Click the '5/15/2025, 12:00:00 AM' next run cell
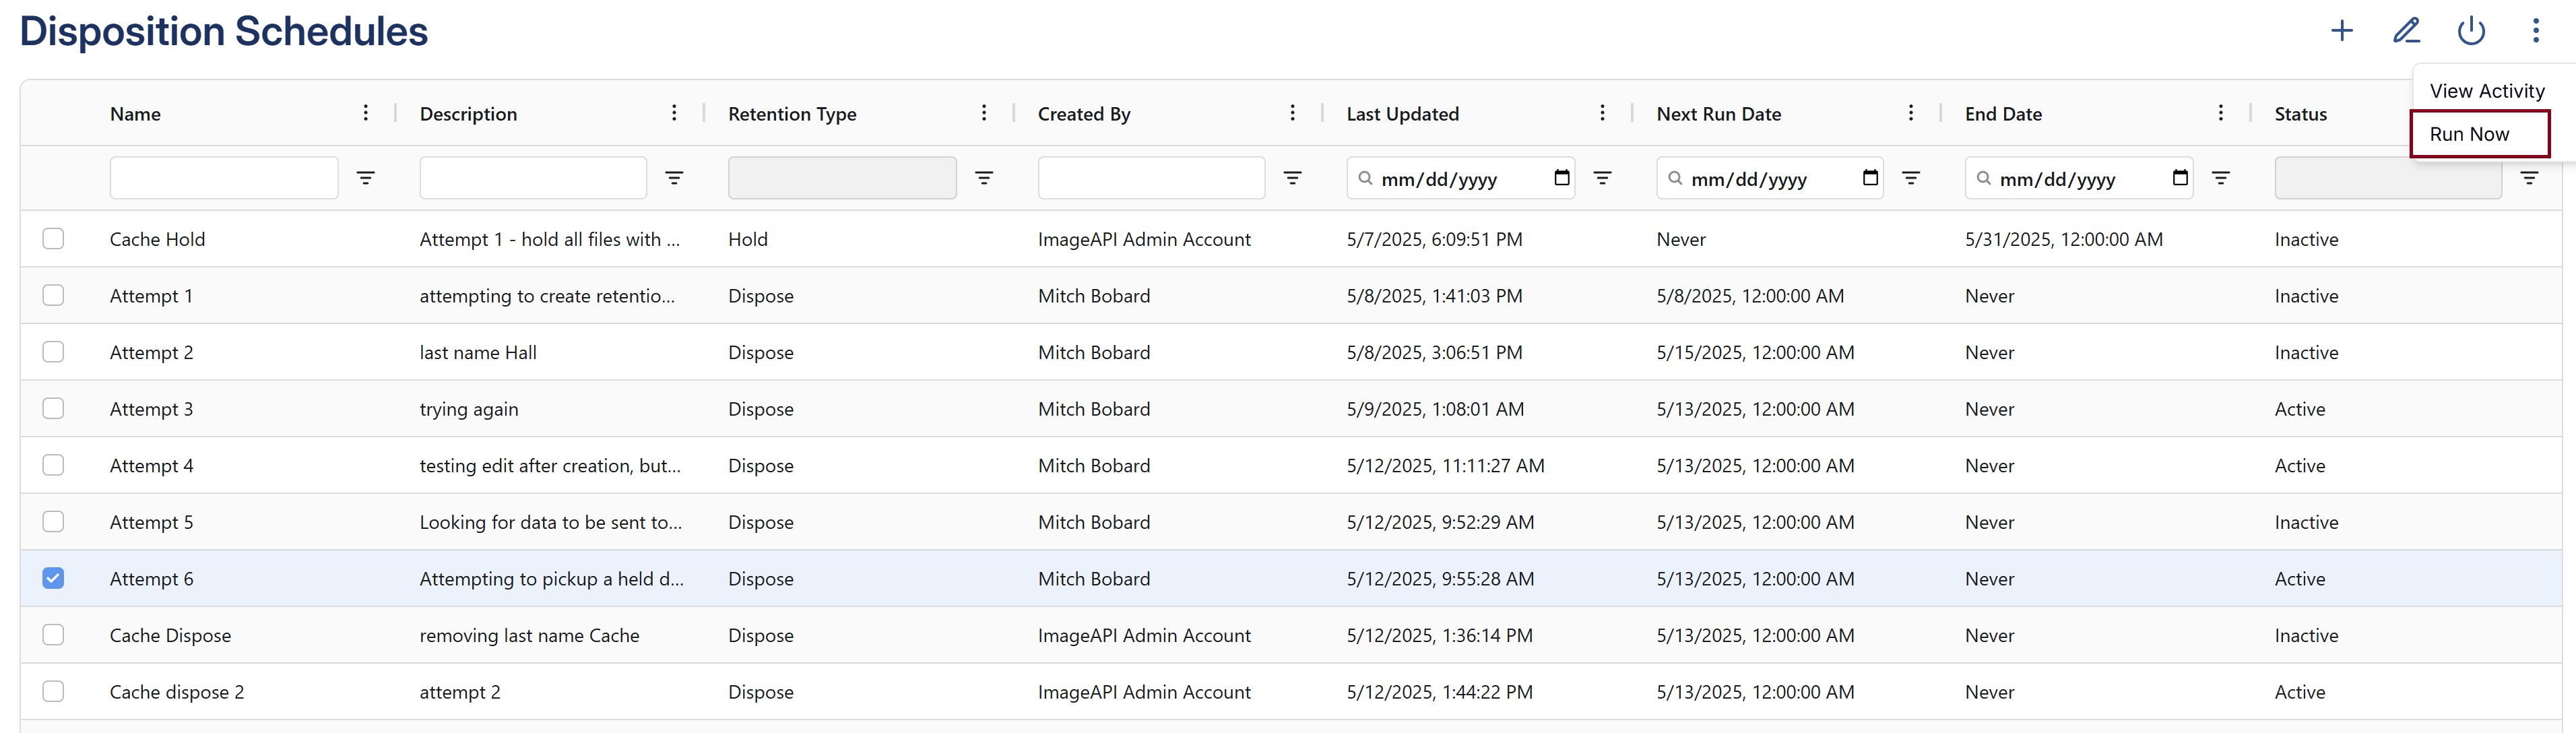Image resolution: width=2576 pixels, height=733 pixels. (1754, 352)
